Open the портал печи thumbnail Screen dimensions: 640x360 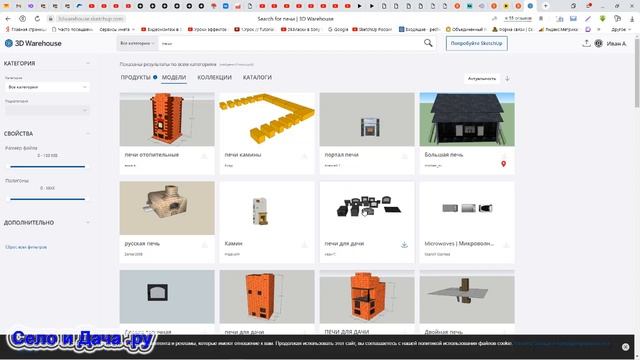(367, 119)
